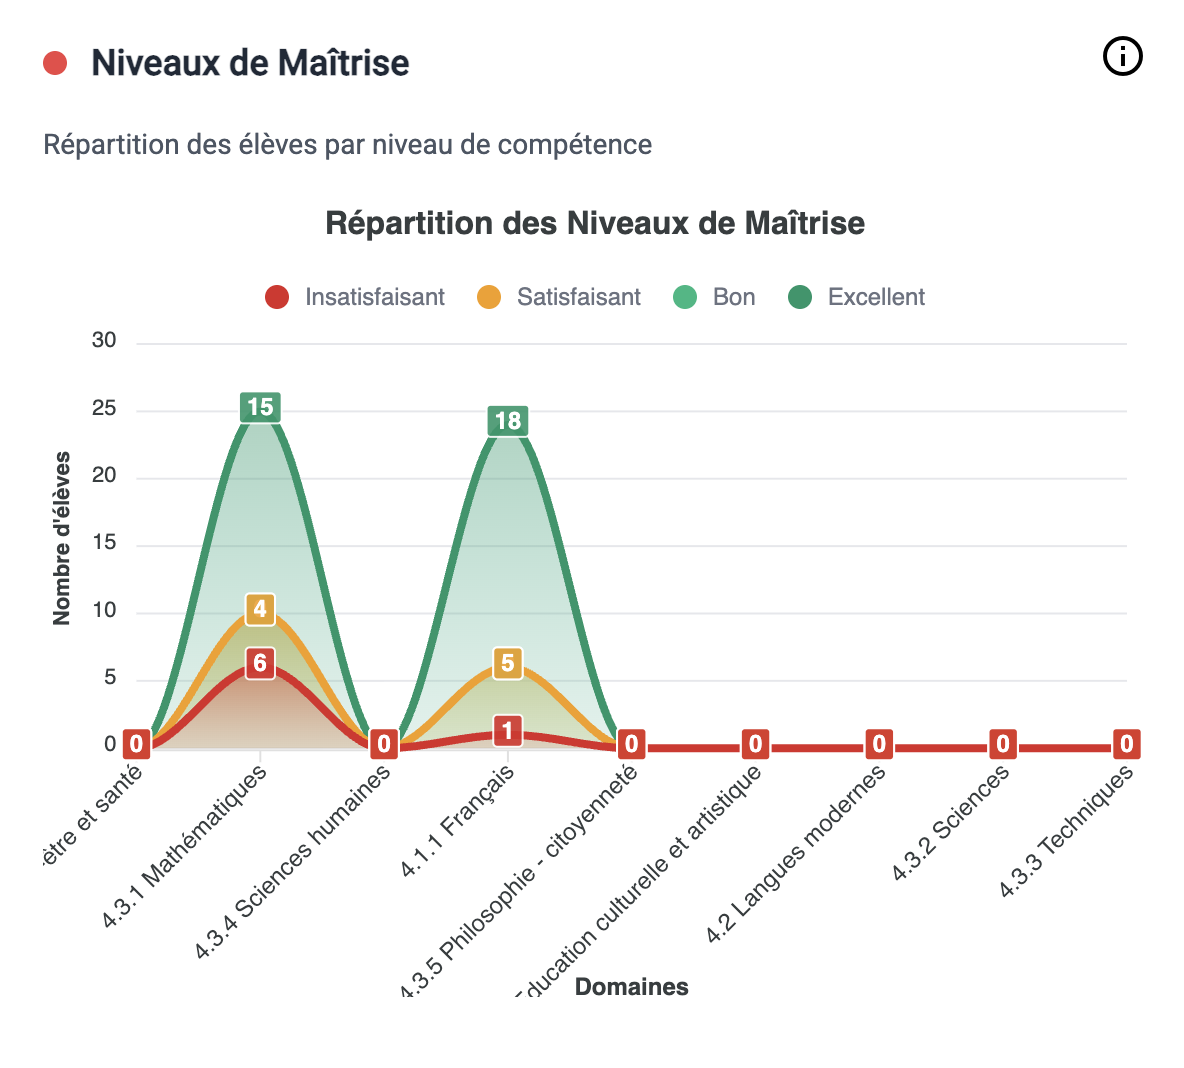
Task: Open the info icon next to Niveaux de Maîtrise
Action: pyautogui.click(x=1122, y=57)
